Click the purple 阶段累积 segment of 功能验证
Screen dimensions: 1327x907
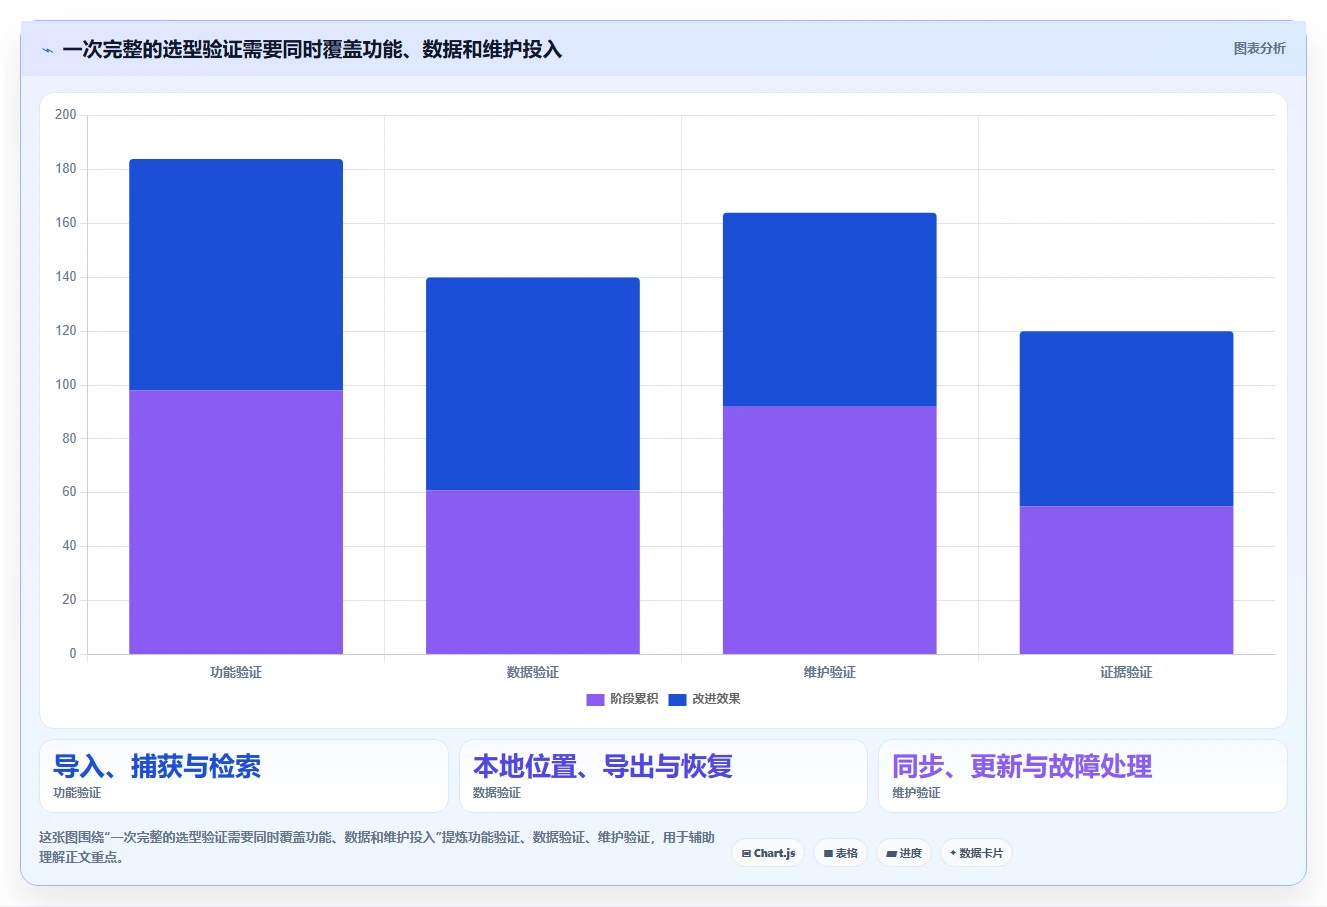click(x=236, y=522)
